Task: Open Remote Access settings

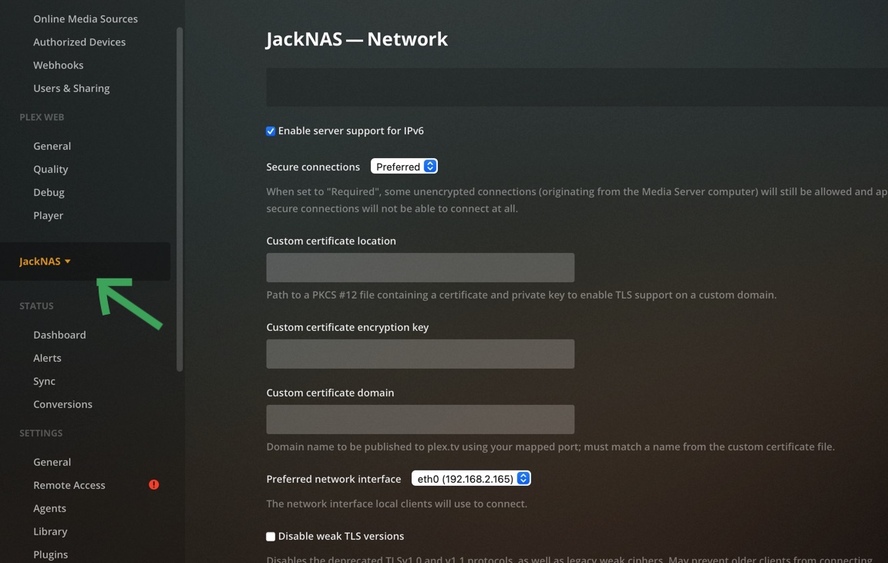Action: click(x=69, y=485)
